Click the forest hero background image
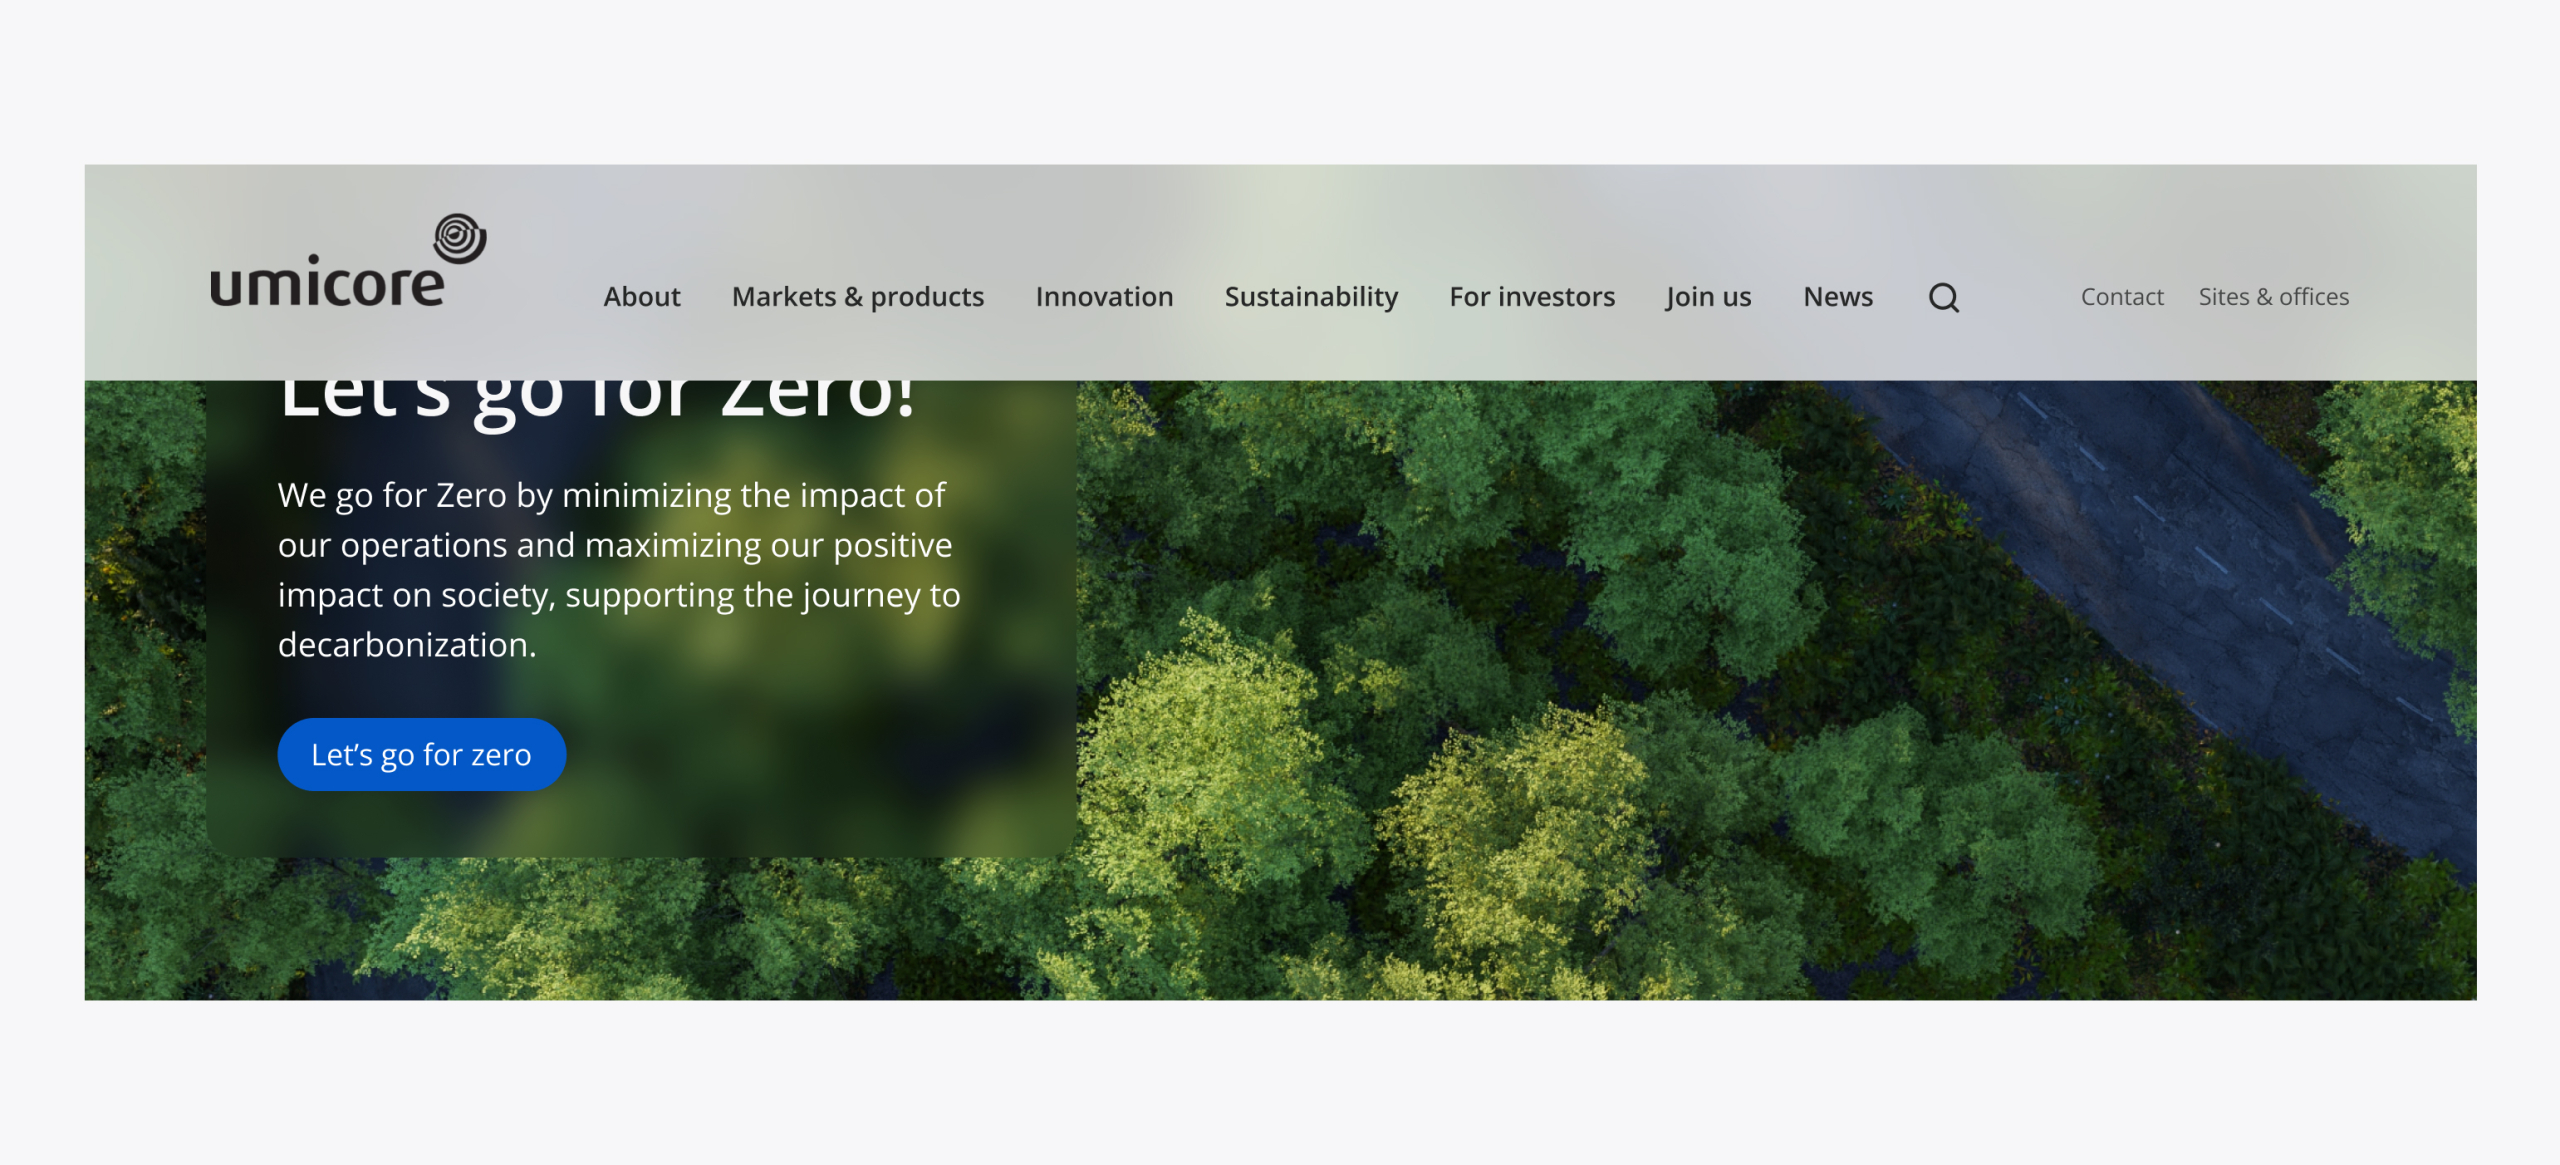2560x1165 pixels. coord(1500,700)
